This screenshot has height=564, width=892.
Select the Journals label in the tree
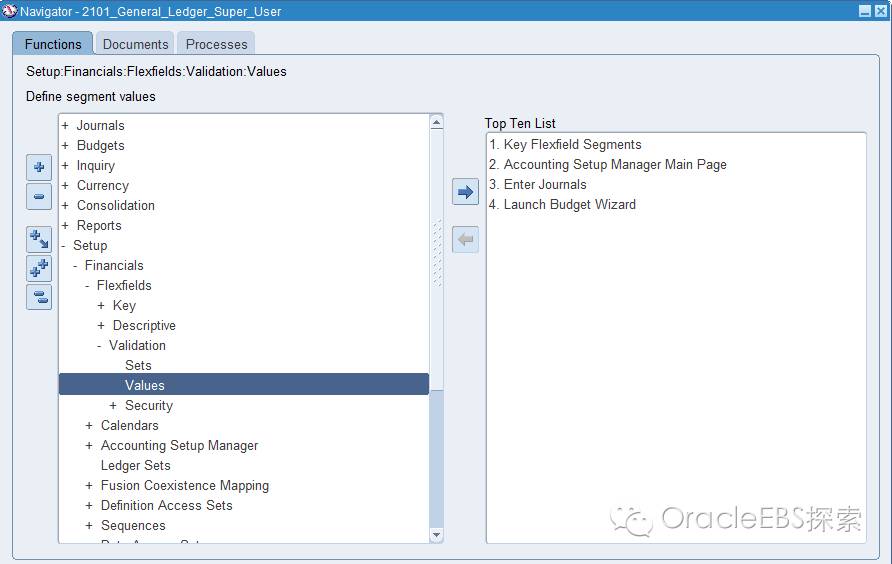[x=100, y=125]
